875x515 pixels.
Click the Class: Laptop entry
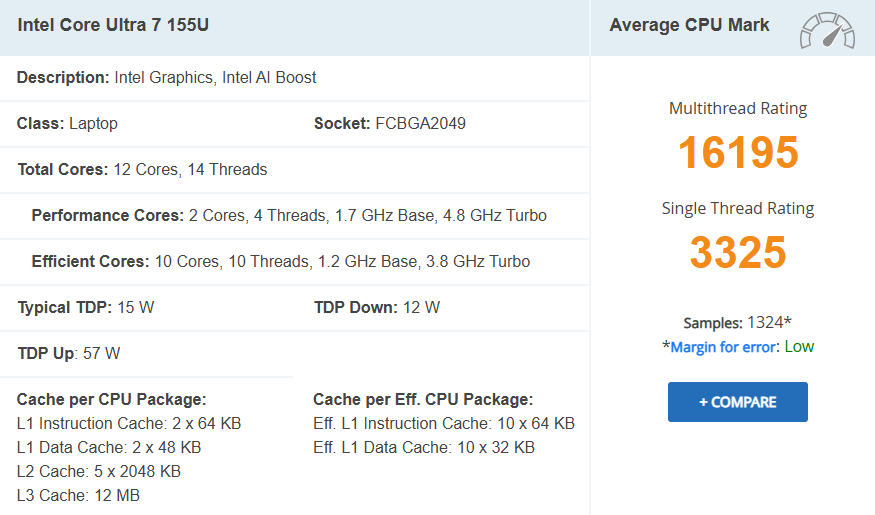67,123
